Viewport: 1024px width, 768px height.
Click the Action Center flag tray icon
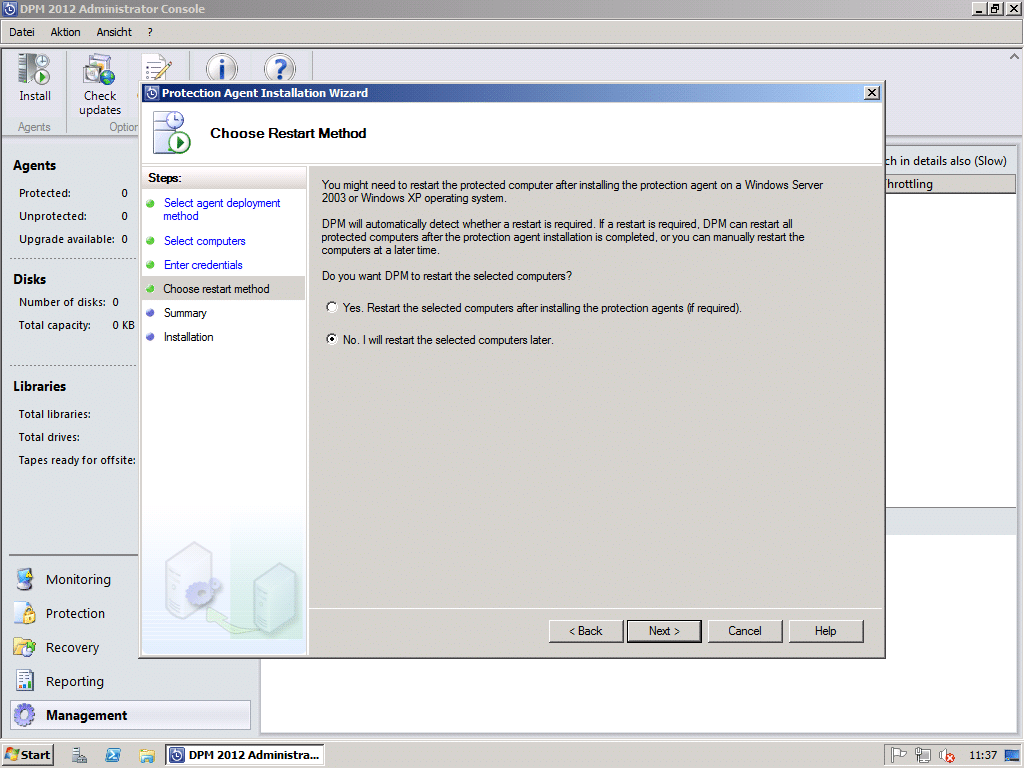point(899,755)
